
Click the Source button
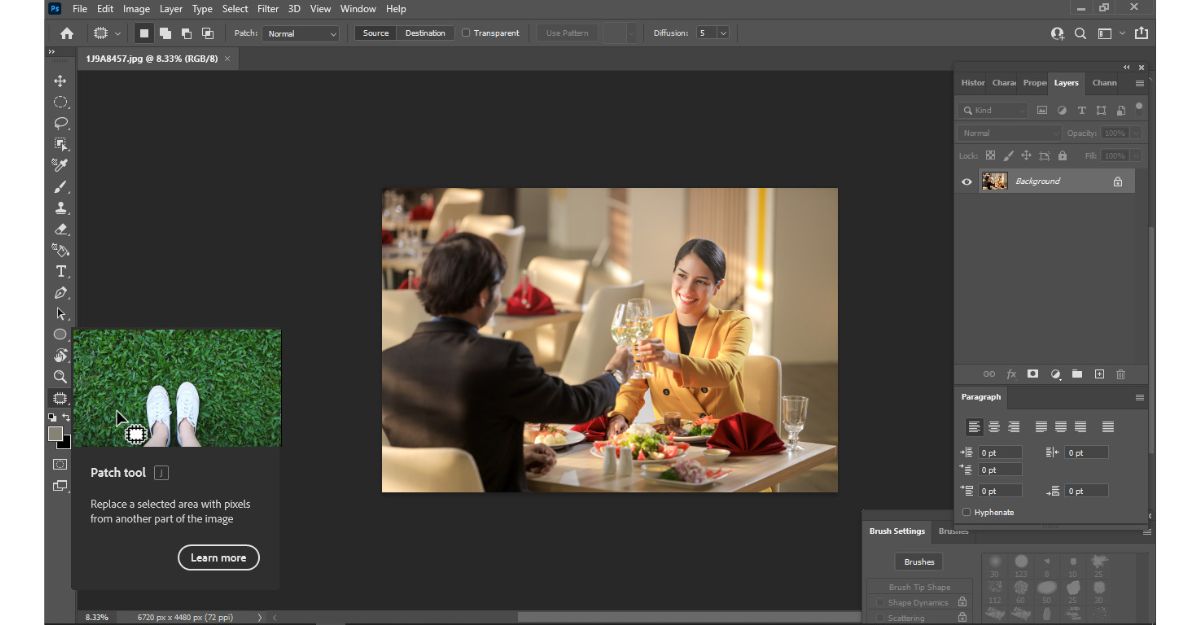376,33
